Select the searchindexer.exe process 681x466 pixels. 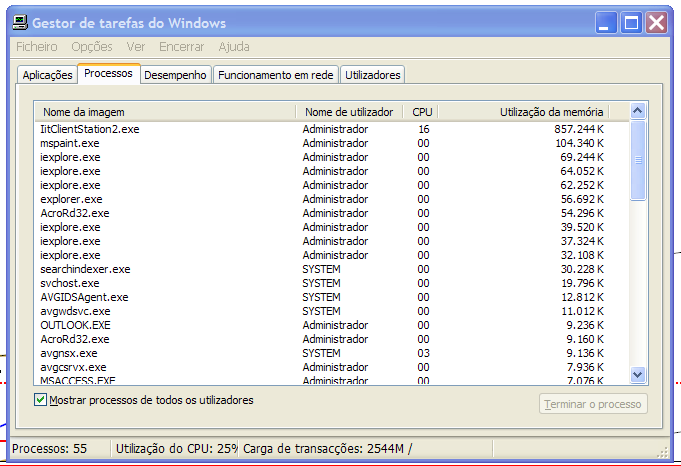pos(332,269)
